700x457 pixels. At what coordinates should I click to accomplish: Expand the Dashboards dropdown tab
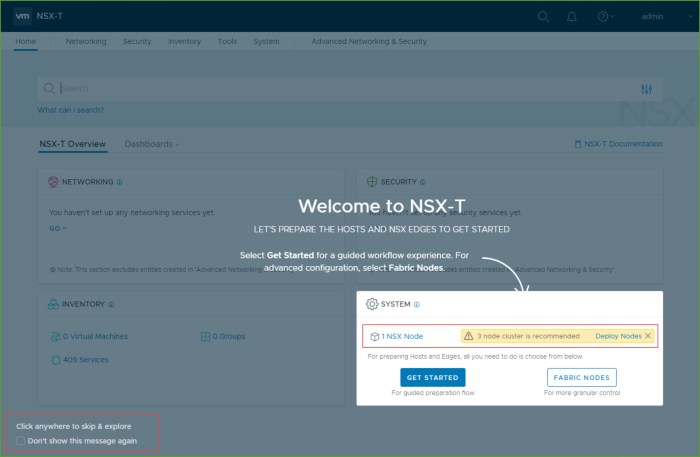pyautogui.click(x=151, y=144)
